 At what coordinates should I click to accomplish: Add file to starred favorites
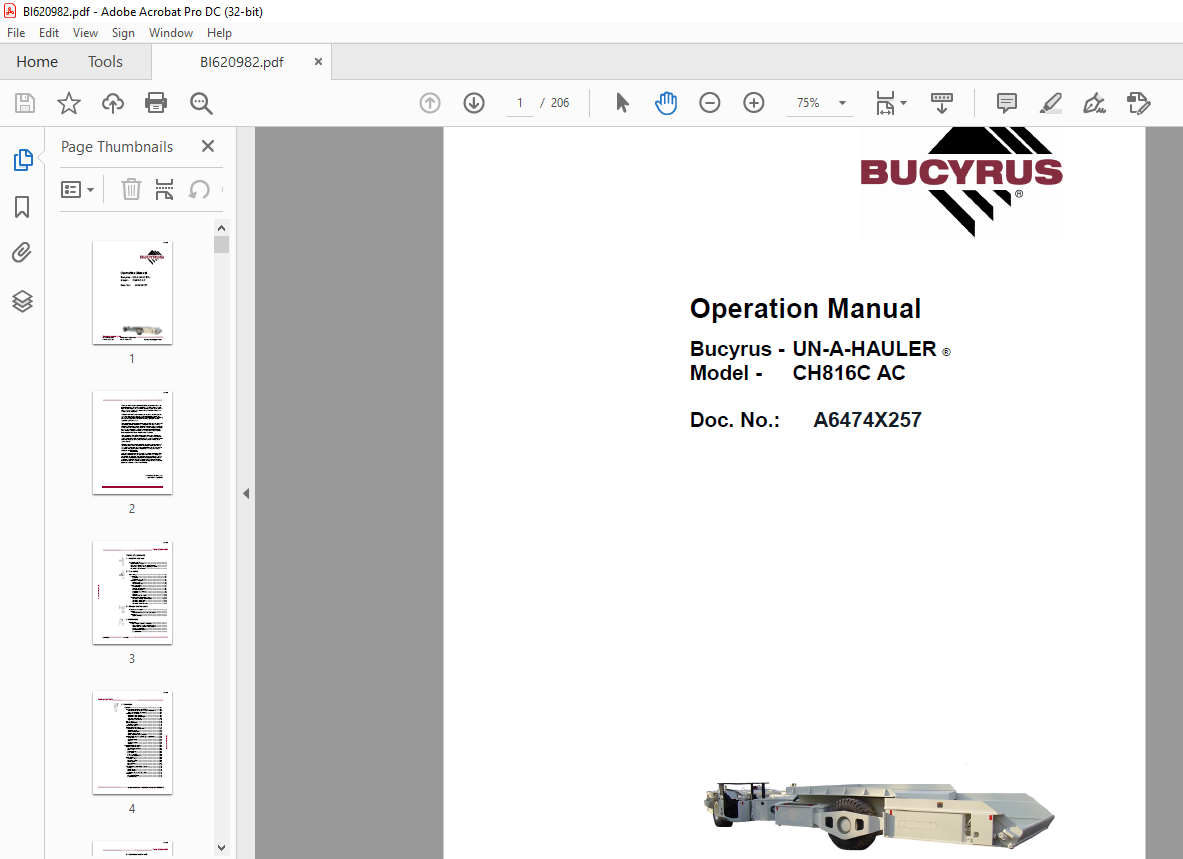pyautogui.click(x=69, y=103)
